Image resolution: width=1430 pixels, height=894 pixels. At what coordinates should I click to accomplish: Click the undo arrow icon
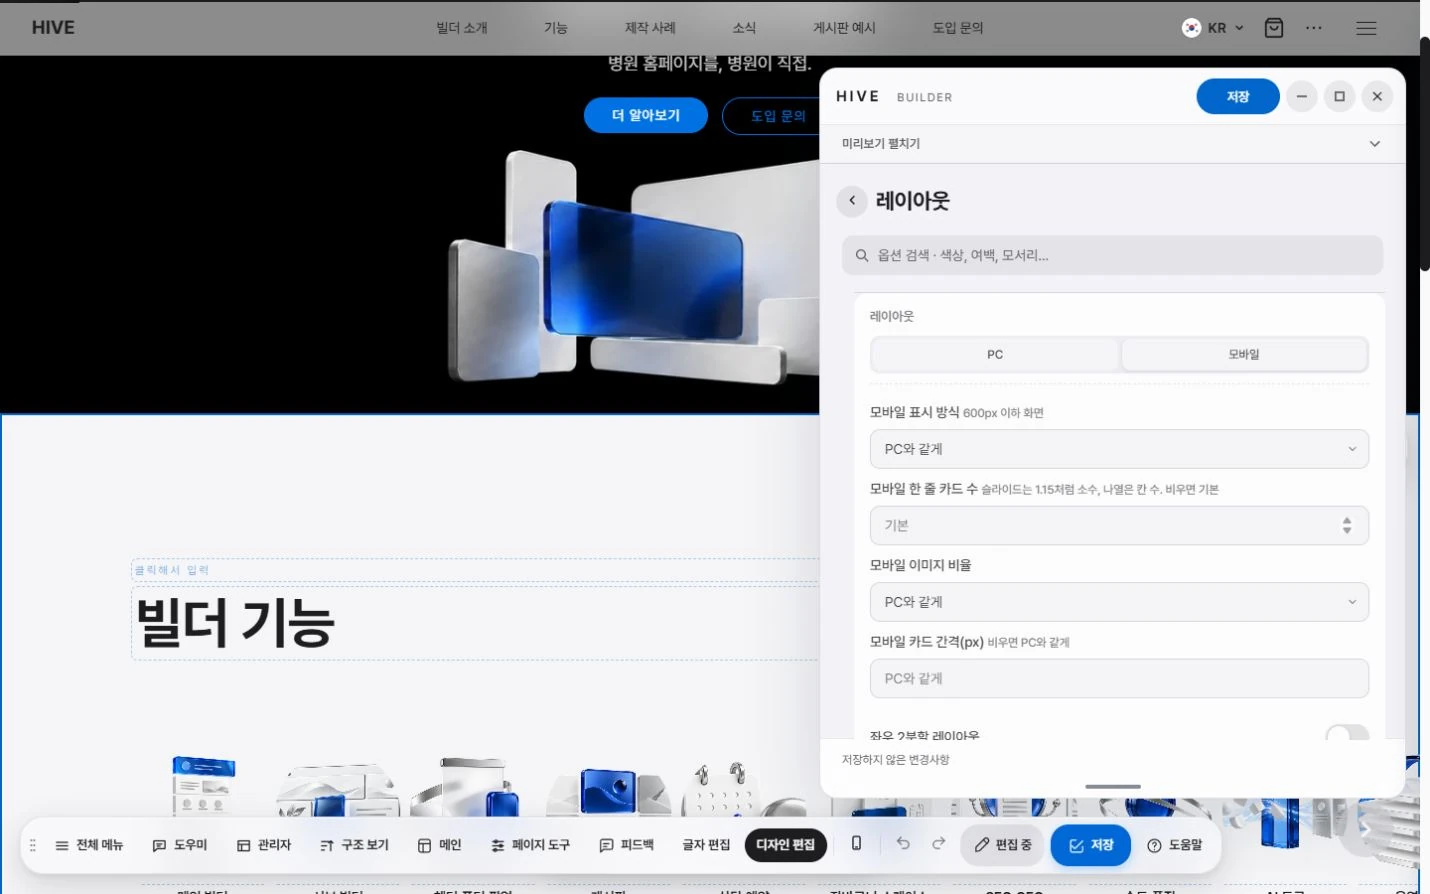pos(903,844)
